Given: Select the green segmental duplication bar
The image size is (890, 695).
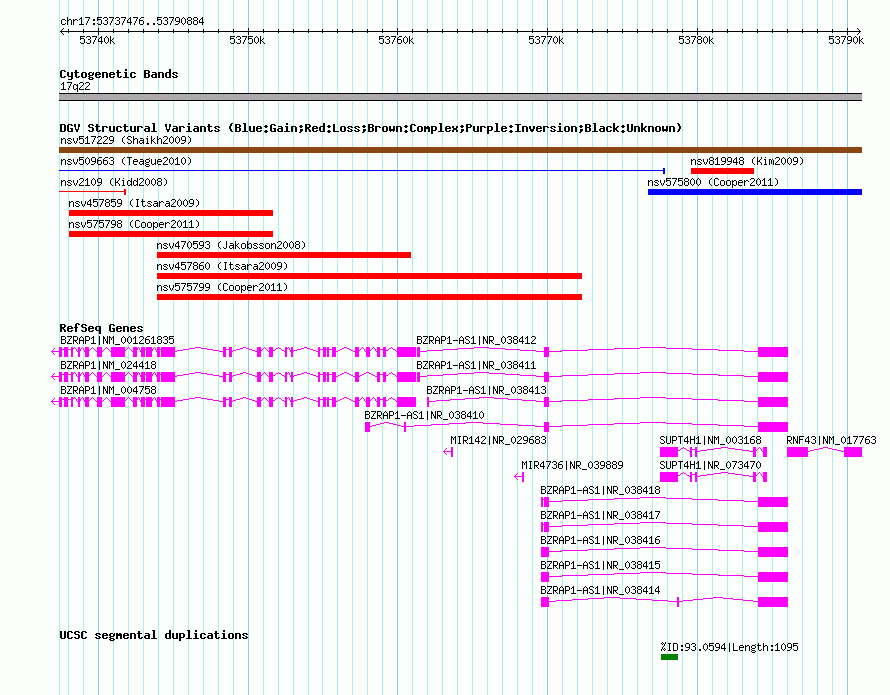Looking at the screenshot, I should pyautogui.click(x=669, y=657).
